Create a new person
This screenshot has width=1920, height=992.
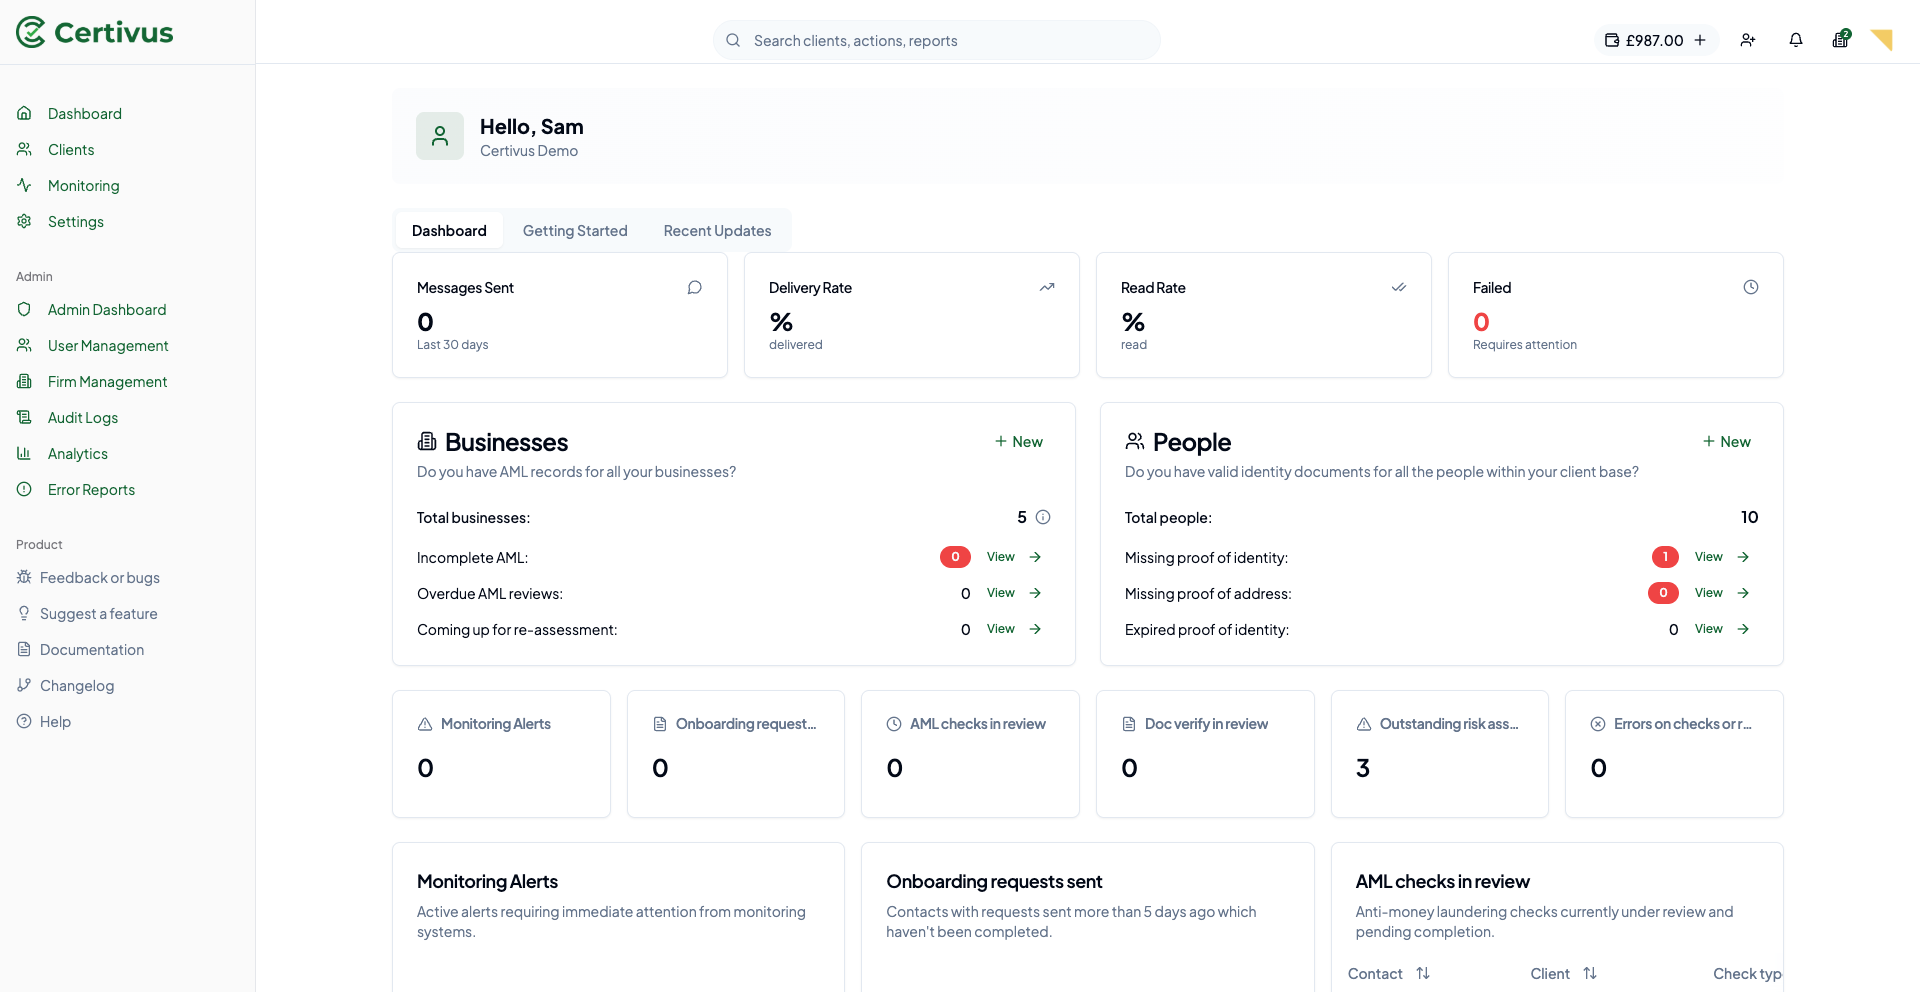[x=1727, y=442]
